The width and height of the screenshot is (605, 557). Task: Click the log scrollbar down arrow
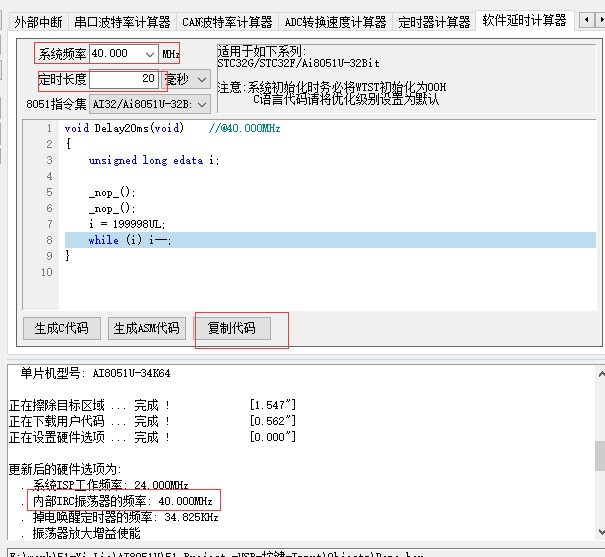(x=601, y=532)
